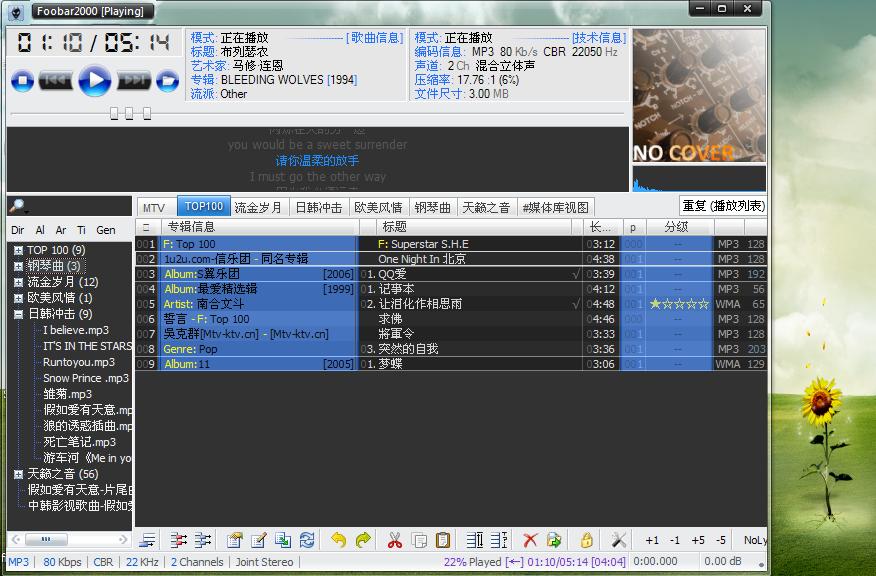
Task: Click the scissors cut icon
Action: coord(394,540)
